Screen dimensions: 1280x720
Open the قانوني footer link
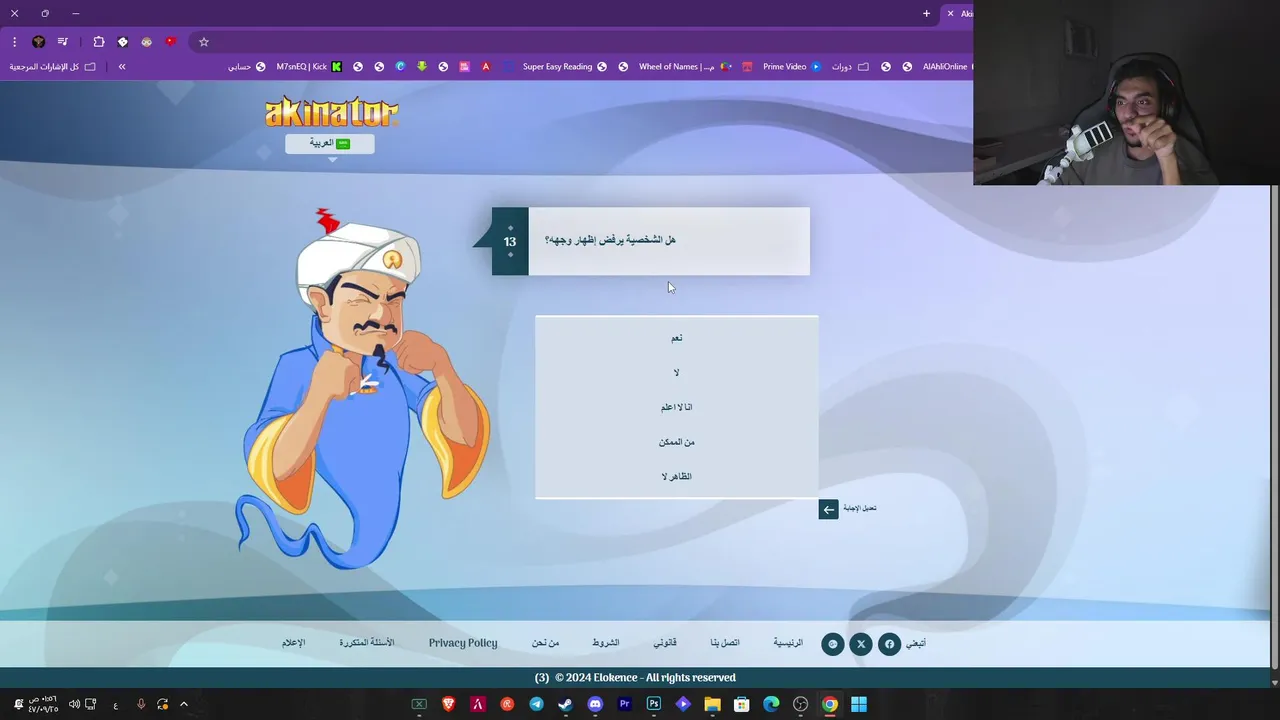(665, 643)
